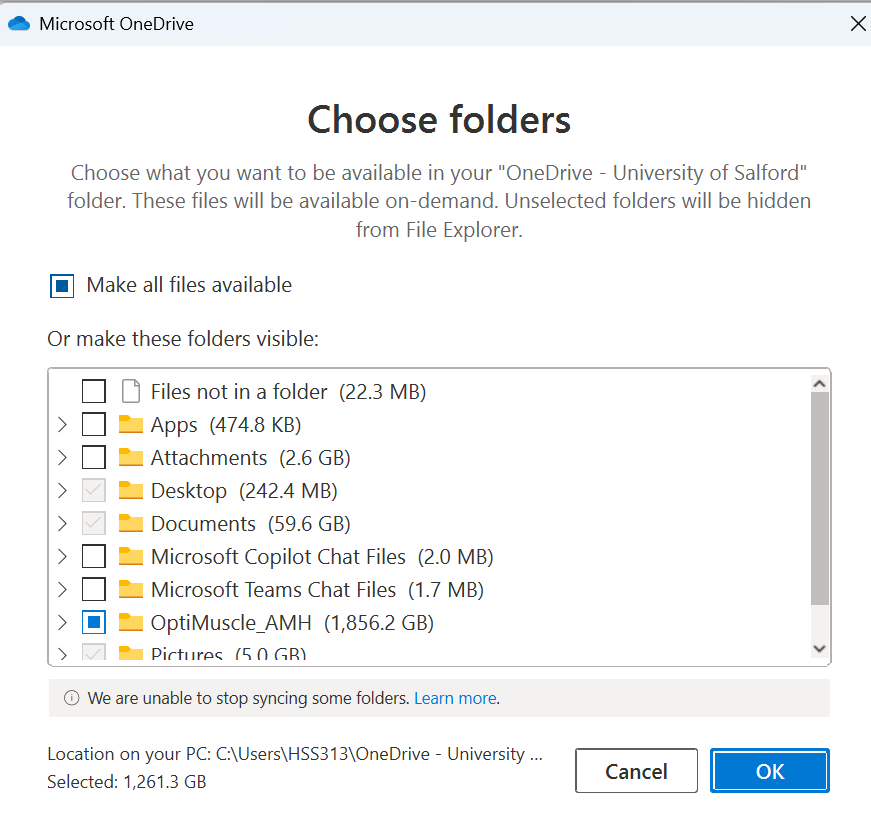Check the Files not in a folder checkbox
The width and height of the screenshot is (871, 828).
click(x=93, y=391)
